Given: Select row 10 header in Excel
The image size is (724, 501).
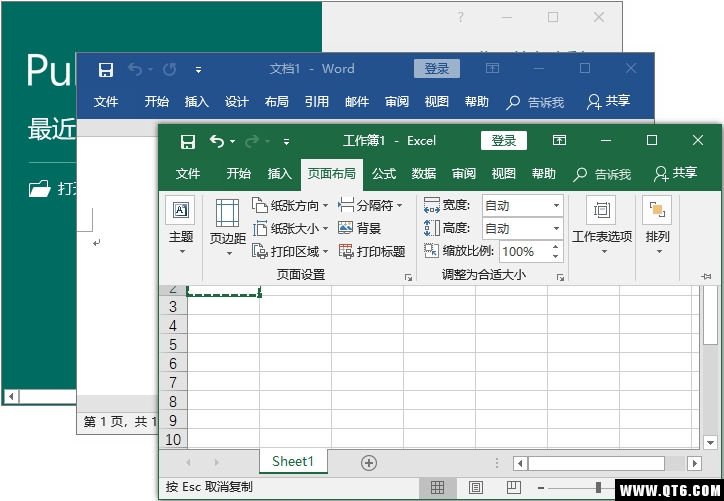Looking at the screenshot, I should tap(173, 439).
